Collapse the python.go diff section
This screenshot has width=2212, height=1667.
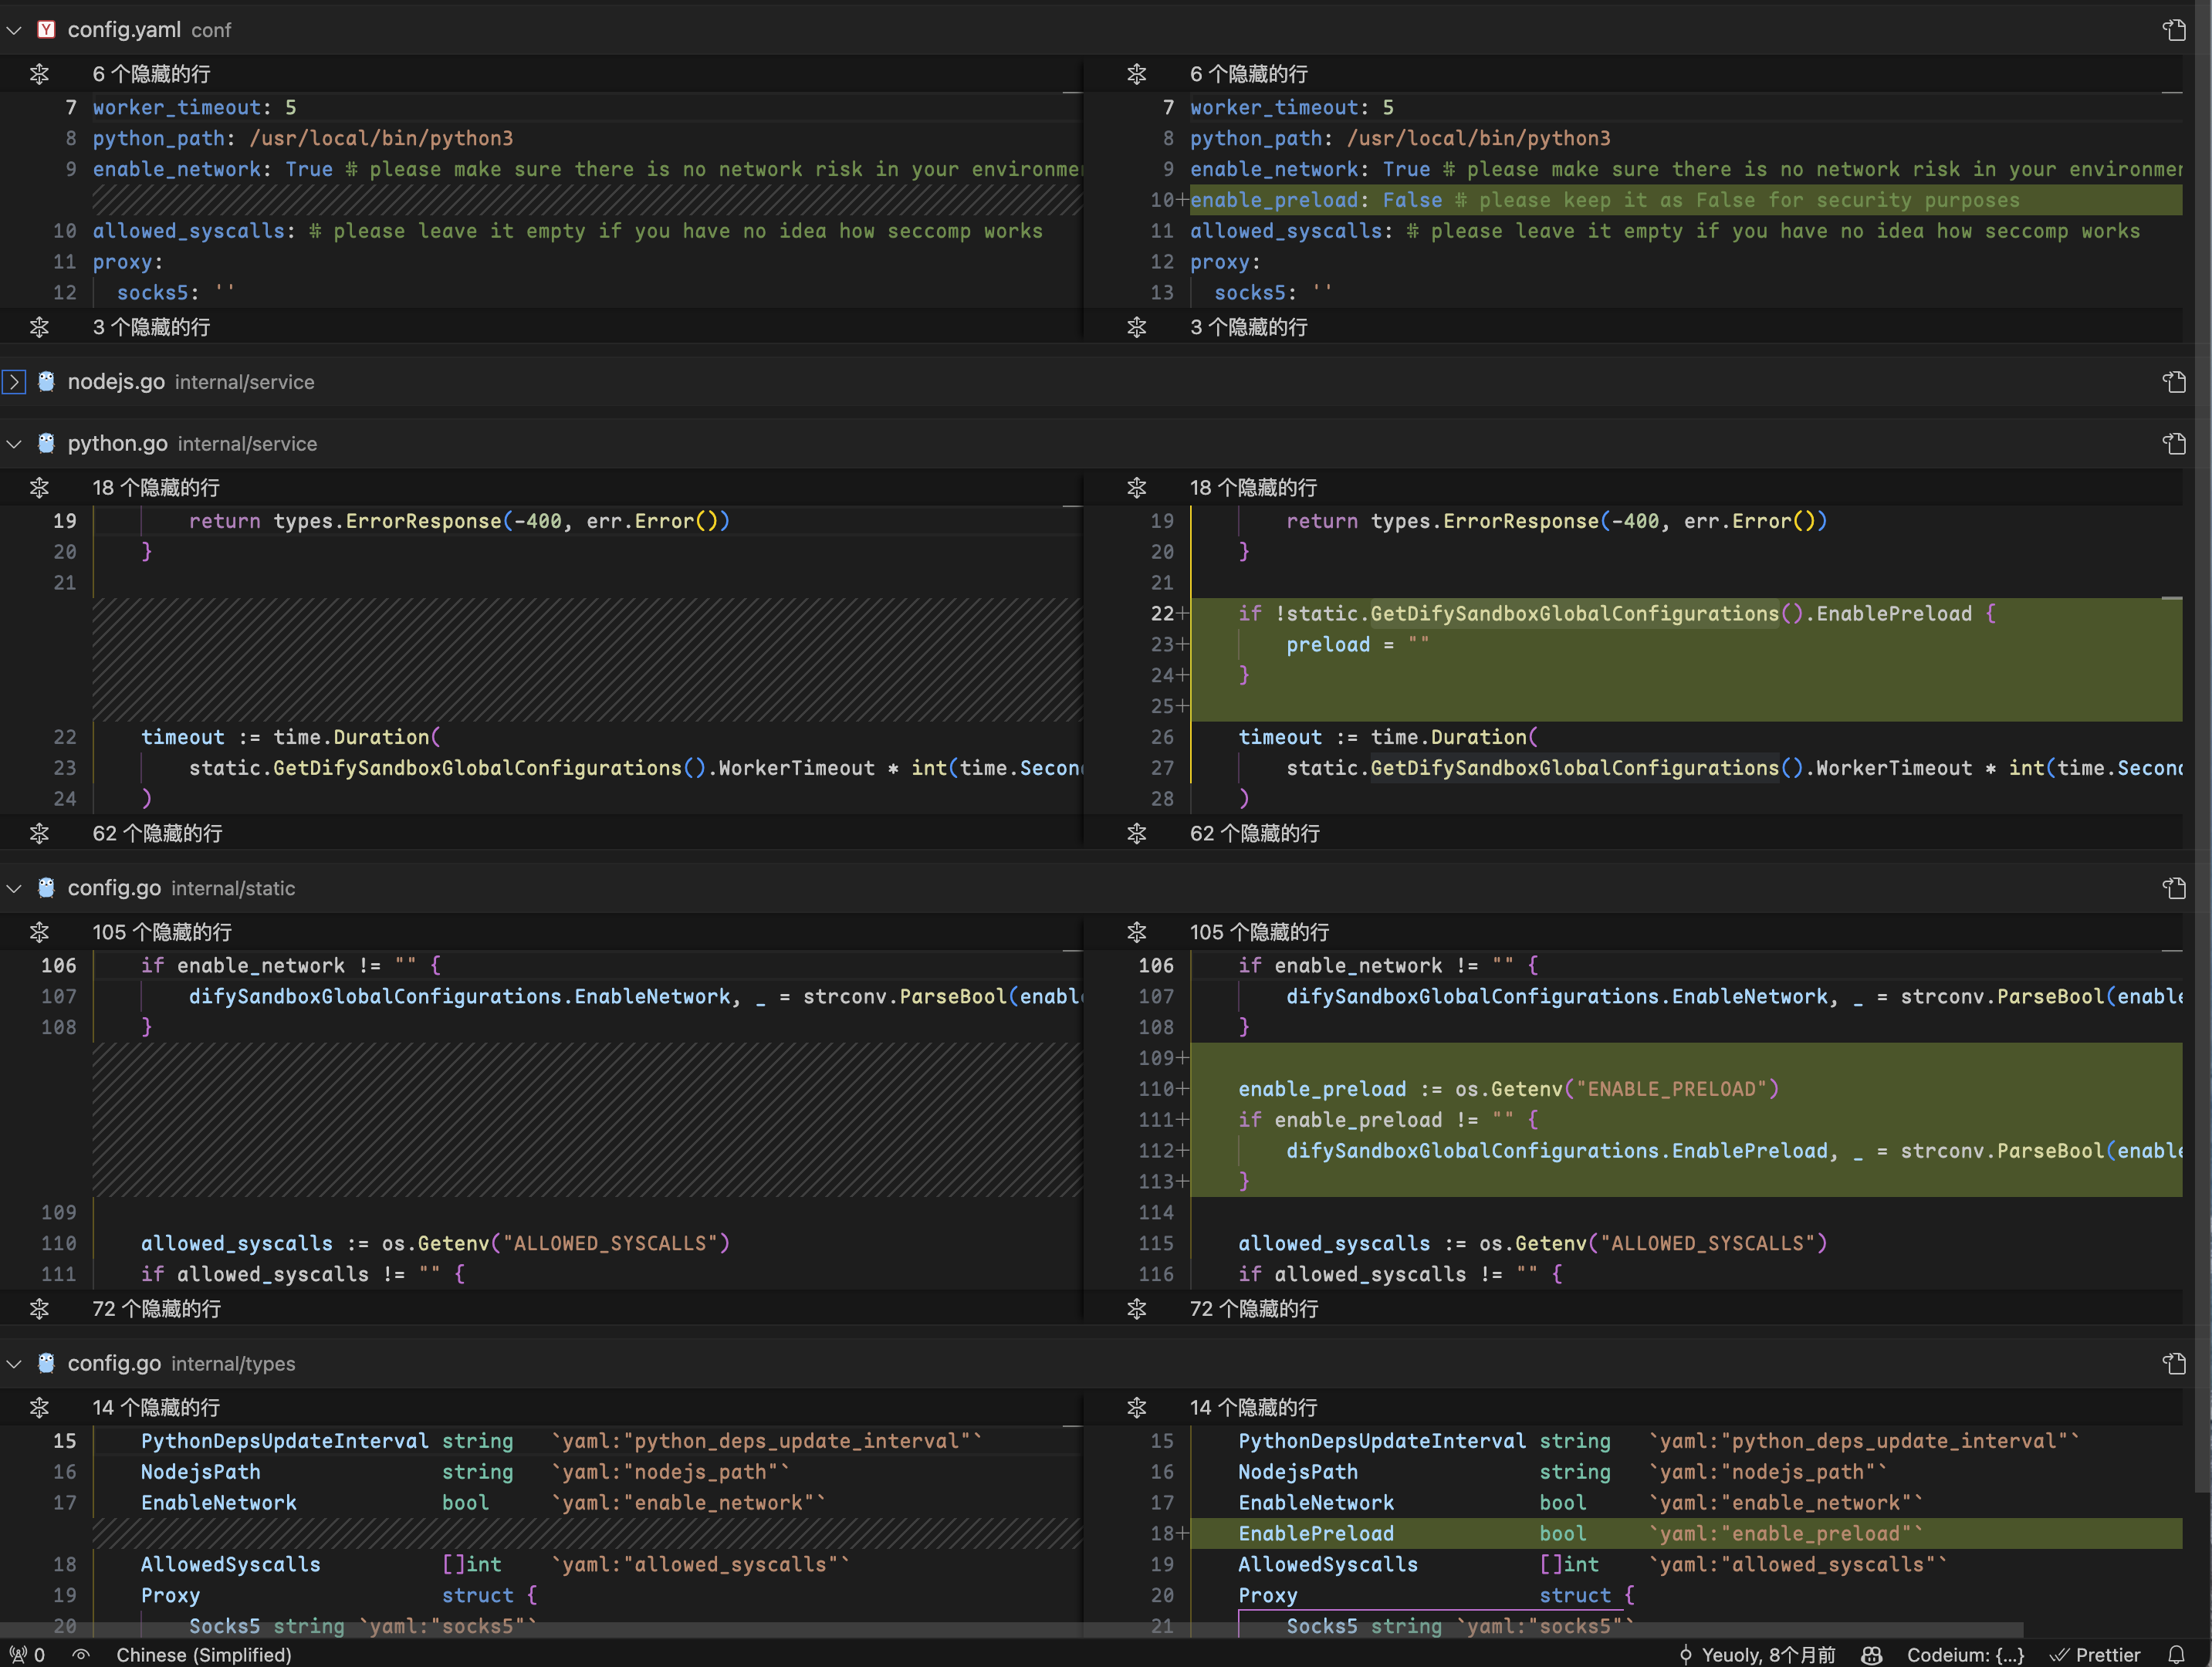[x=14, y=444]
